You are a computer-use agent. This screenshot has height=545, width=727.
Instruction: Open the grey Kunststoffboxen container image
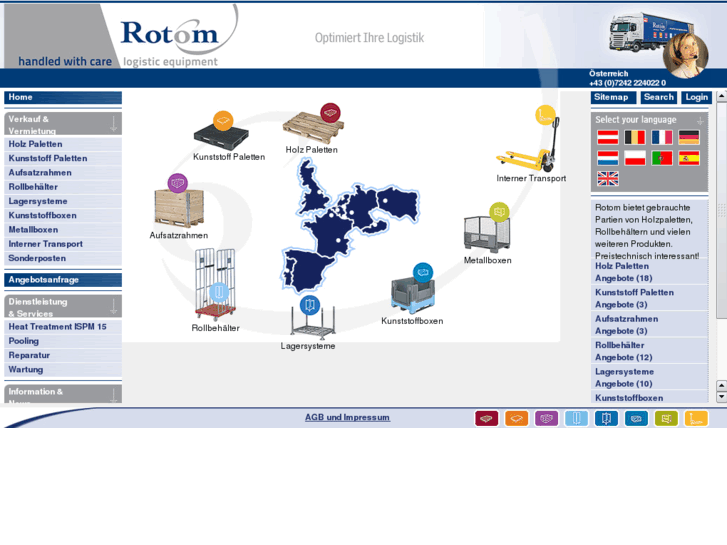[413, 293]
